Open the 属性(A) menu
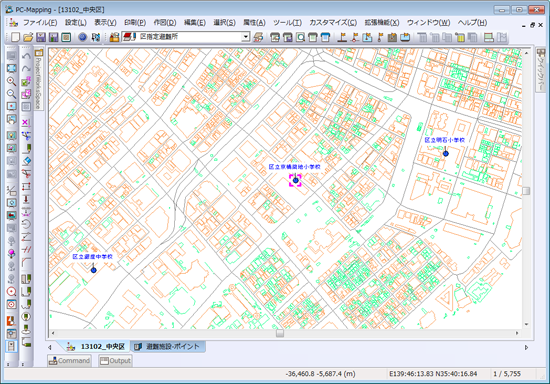The height and width of the screenshot is (384, 550). (x=254, y=23)
